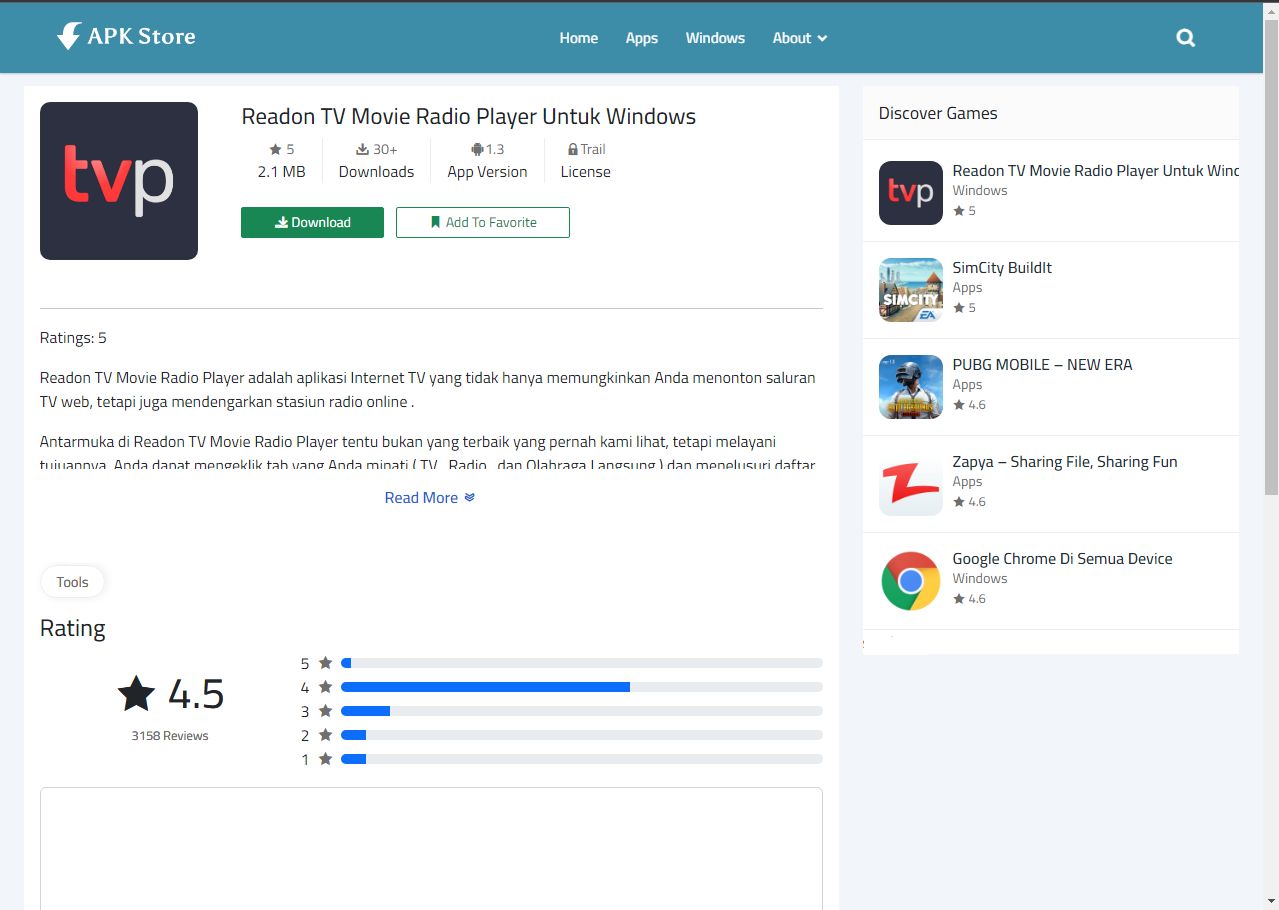Open the Google Chrome app icon

click(911, 581)
